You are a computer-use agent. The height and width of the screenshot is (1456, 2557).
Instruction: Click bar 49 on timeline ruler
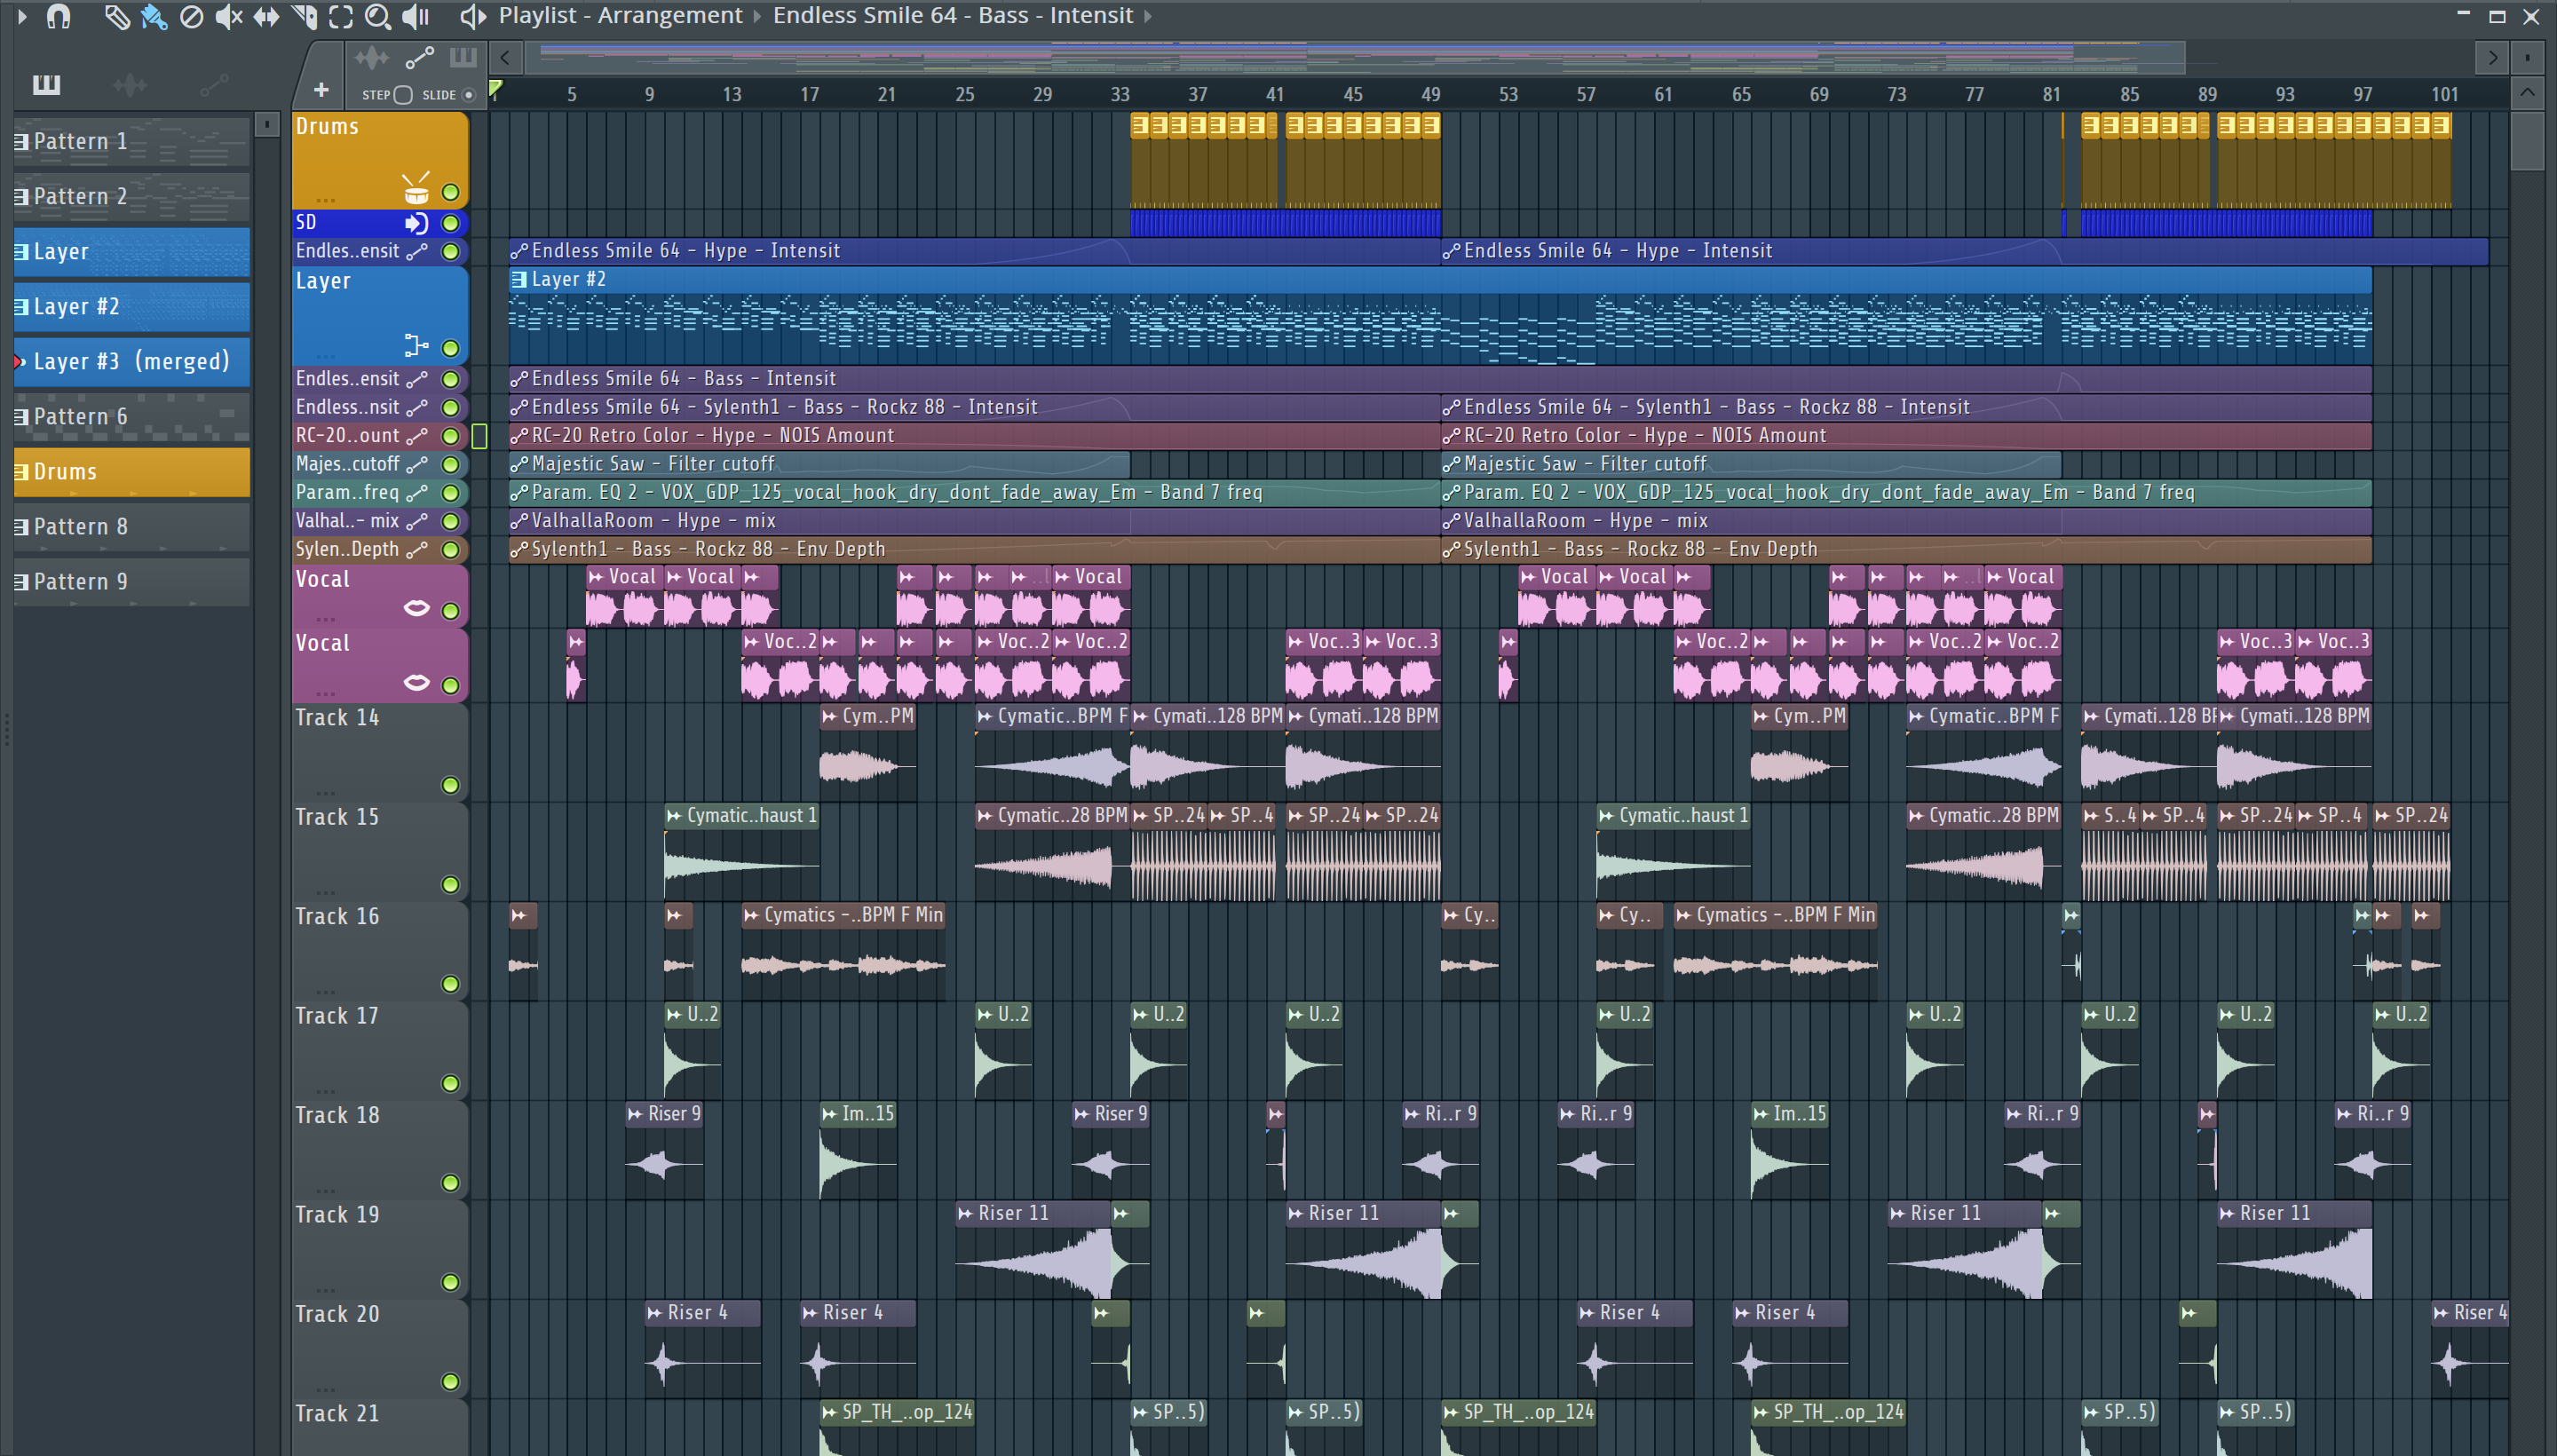point(1431,95)
